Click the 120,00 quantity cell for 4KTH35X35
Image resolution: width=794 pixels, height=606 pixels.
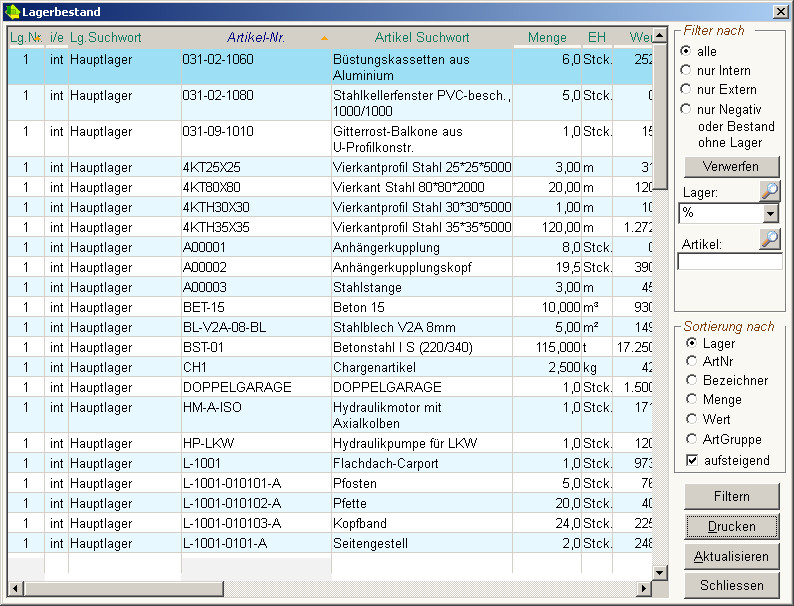pyautogui.click(x=547, y=227)
